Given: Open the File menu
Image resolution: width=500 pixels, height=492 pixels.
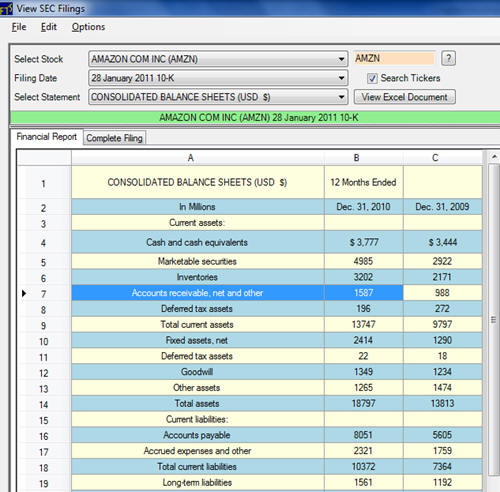Looking at the screenshot, I should (x=19, y=27).
